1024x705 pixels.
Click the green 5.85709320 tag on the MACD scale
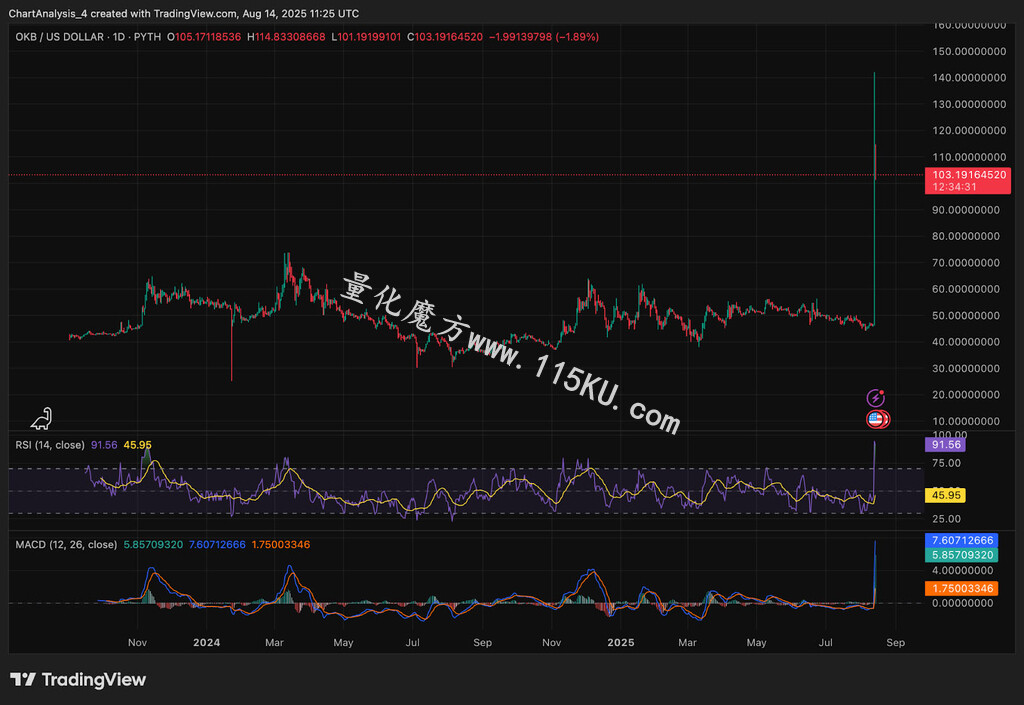coord(961,556)
